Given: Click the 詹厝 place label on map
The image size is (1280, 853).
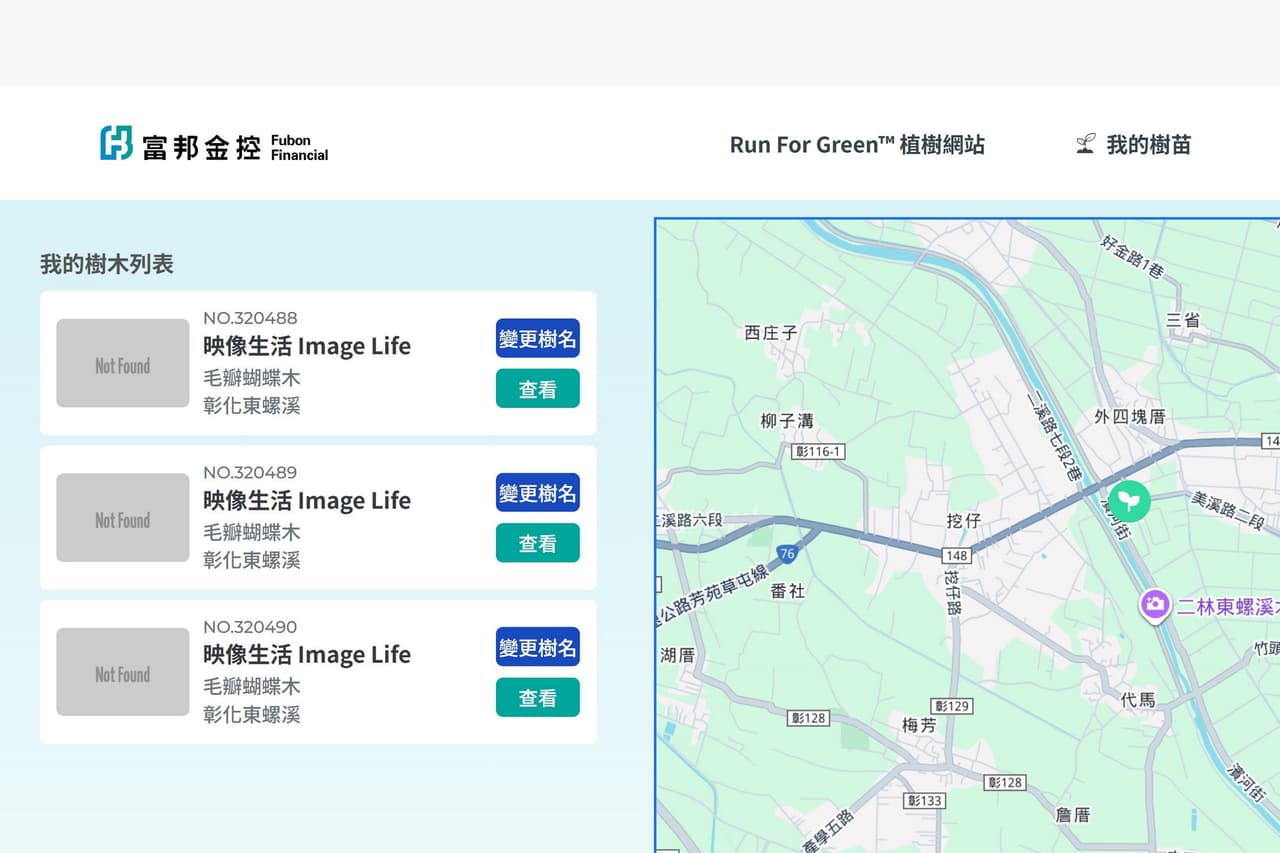Looking at the screenshot, I should (1073, 815).
